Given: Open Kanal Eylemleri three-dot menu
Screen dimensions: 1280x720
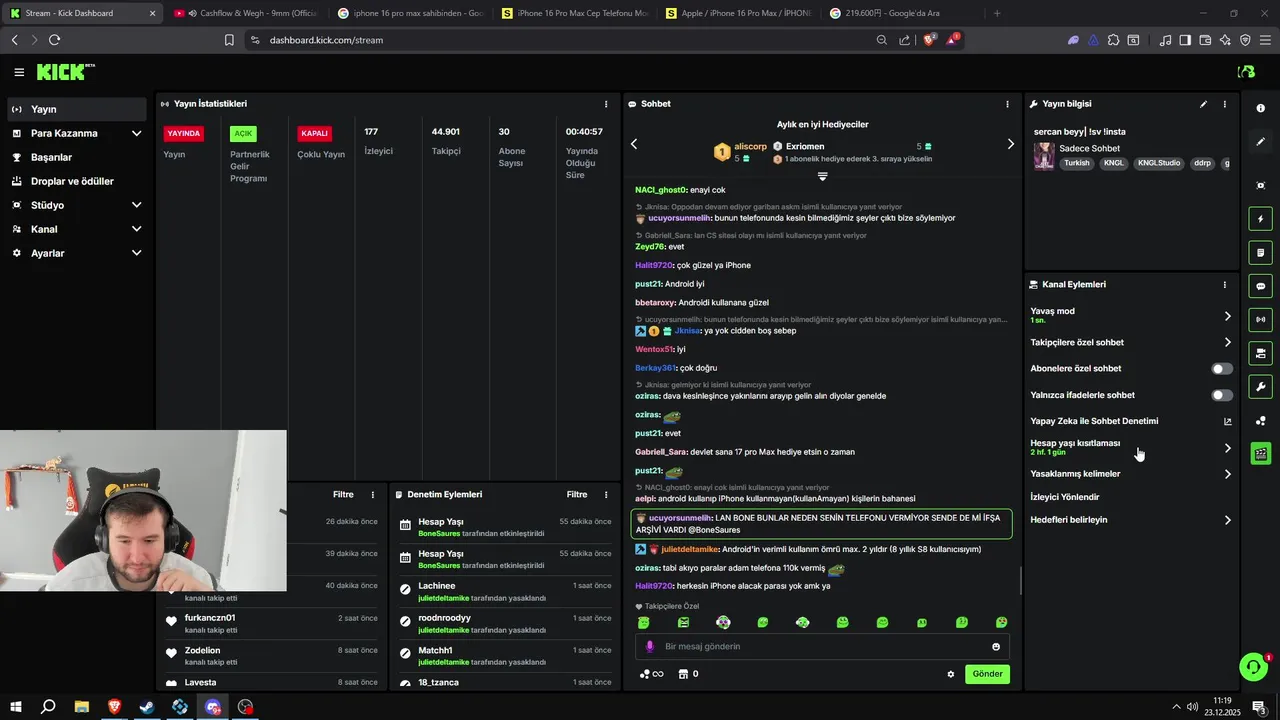Looking at the screenshot, I should pyautogui.click(x=1225, y=285).
